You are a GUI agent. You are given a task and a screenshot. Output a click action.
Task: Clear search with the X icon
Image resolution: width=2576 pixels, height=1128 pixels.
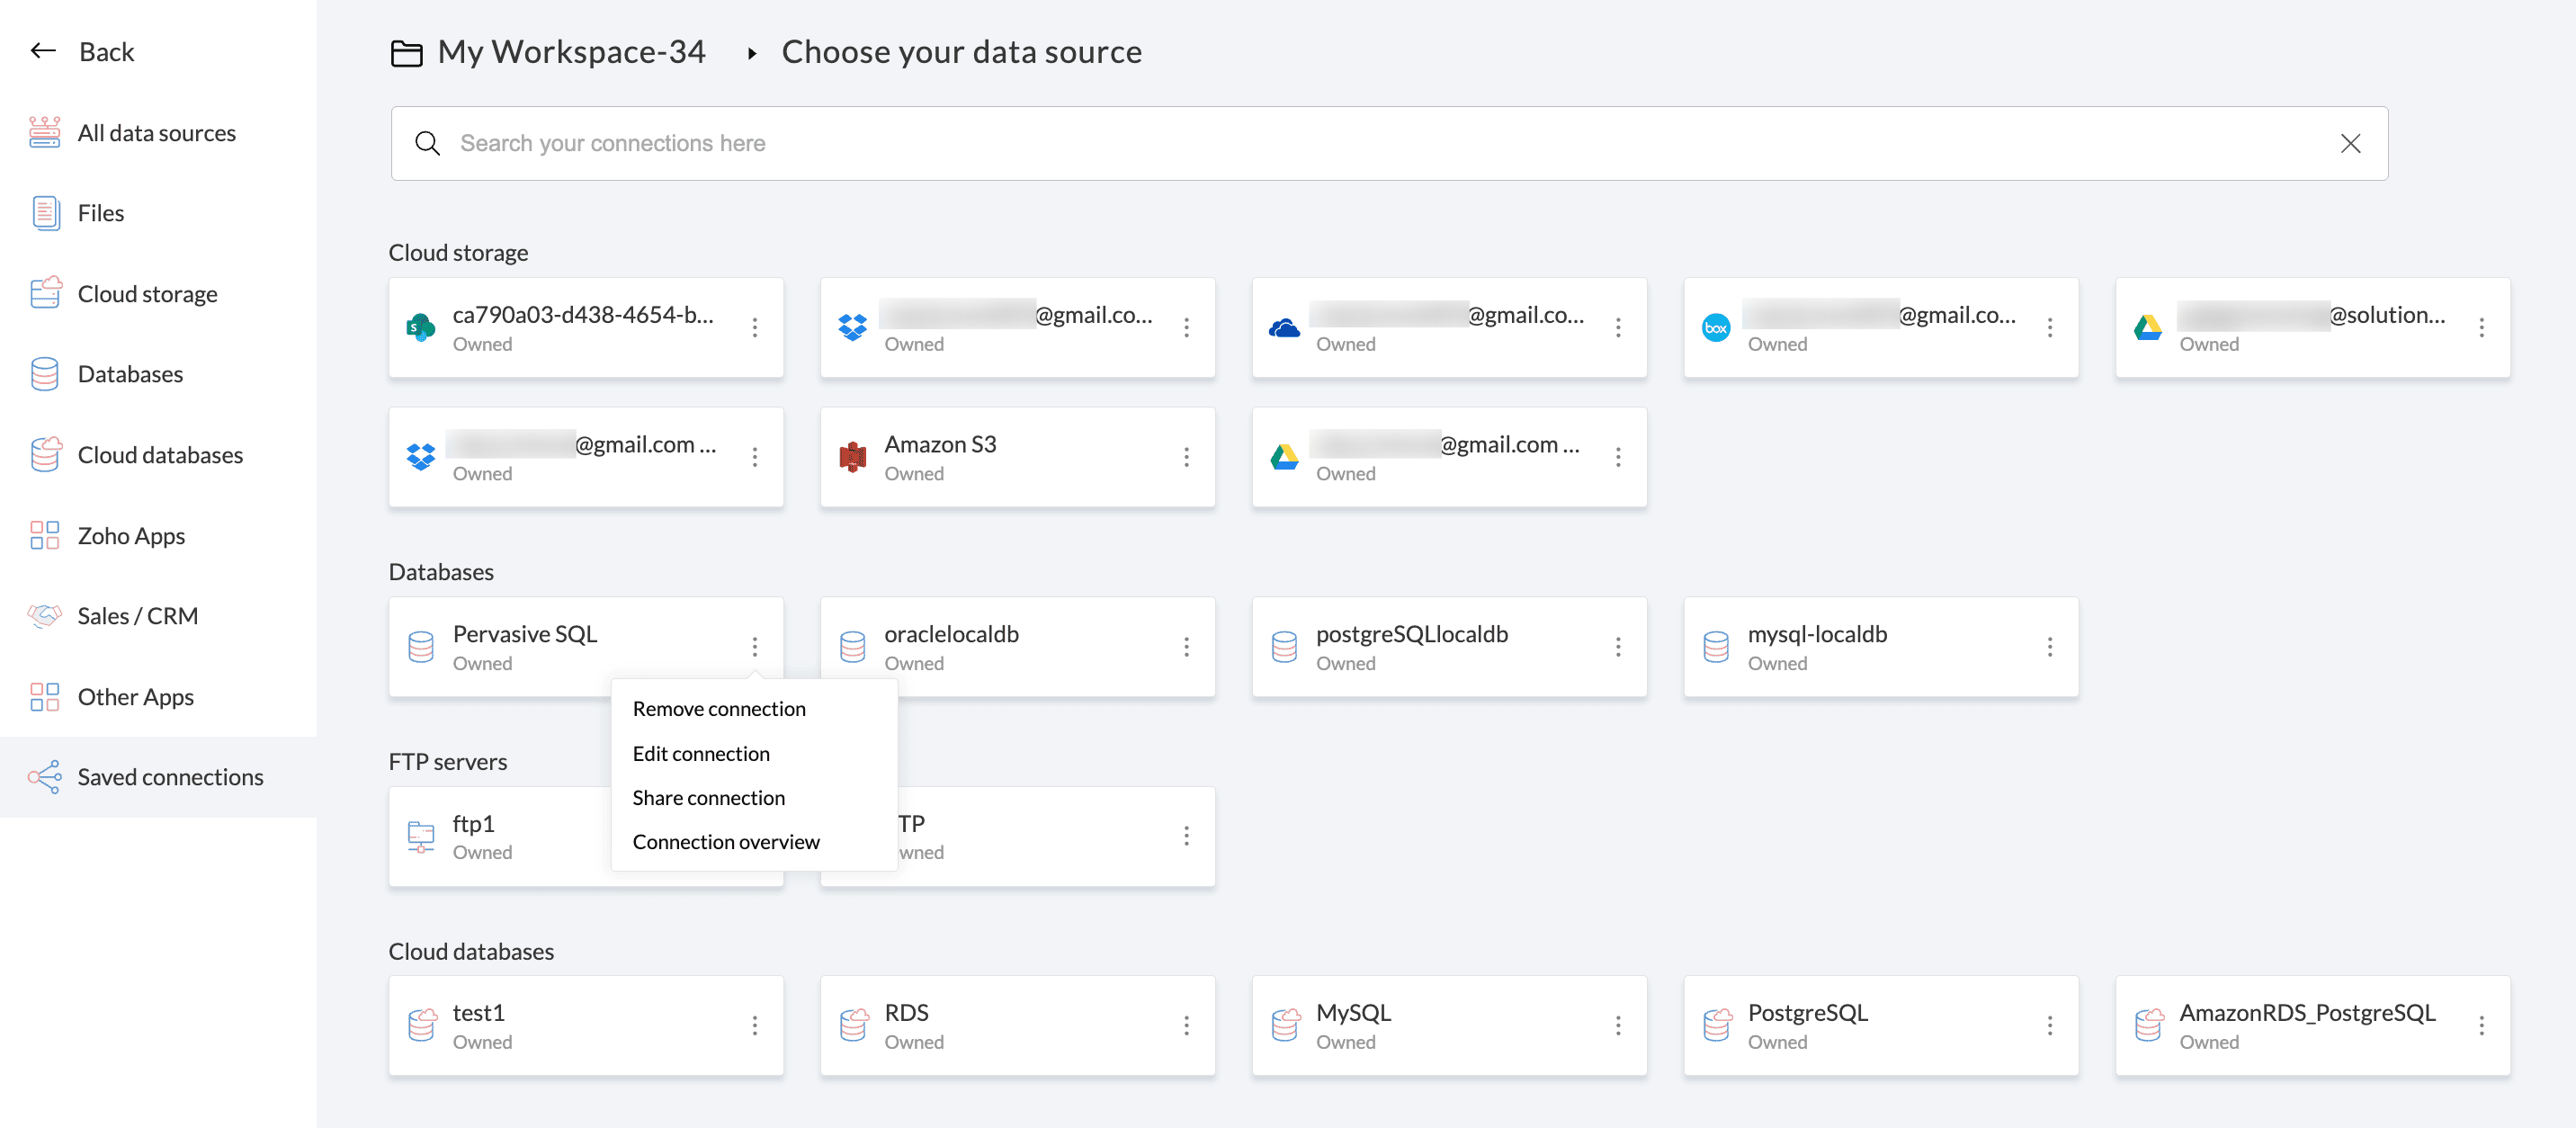2350,144
